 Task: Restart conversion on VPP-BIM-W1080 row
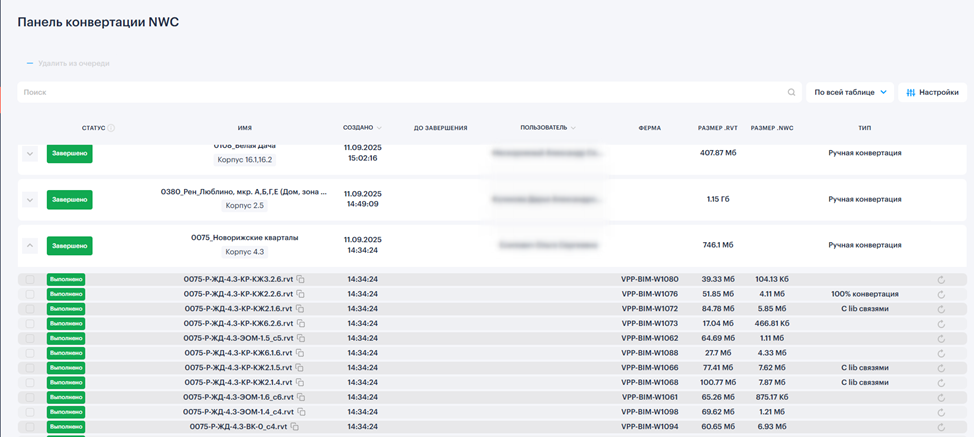pos(941,280)
